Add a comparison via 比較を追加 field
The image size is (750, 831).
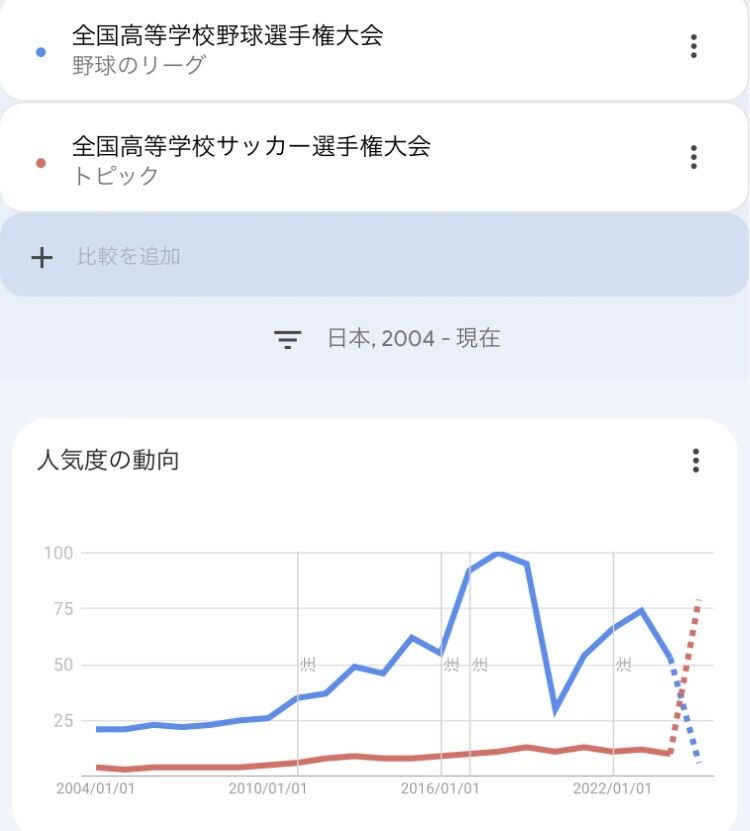[374, 255]
